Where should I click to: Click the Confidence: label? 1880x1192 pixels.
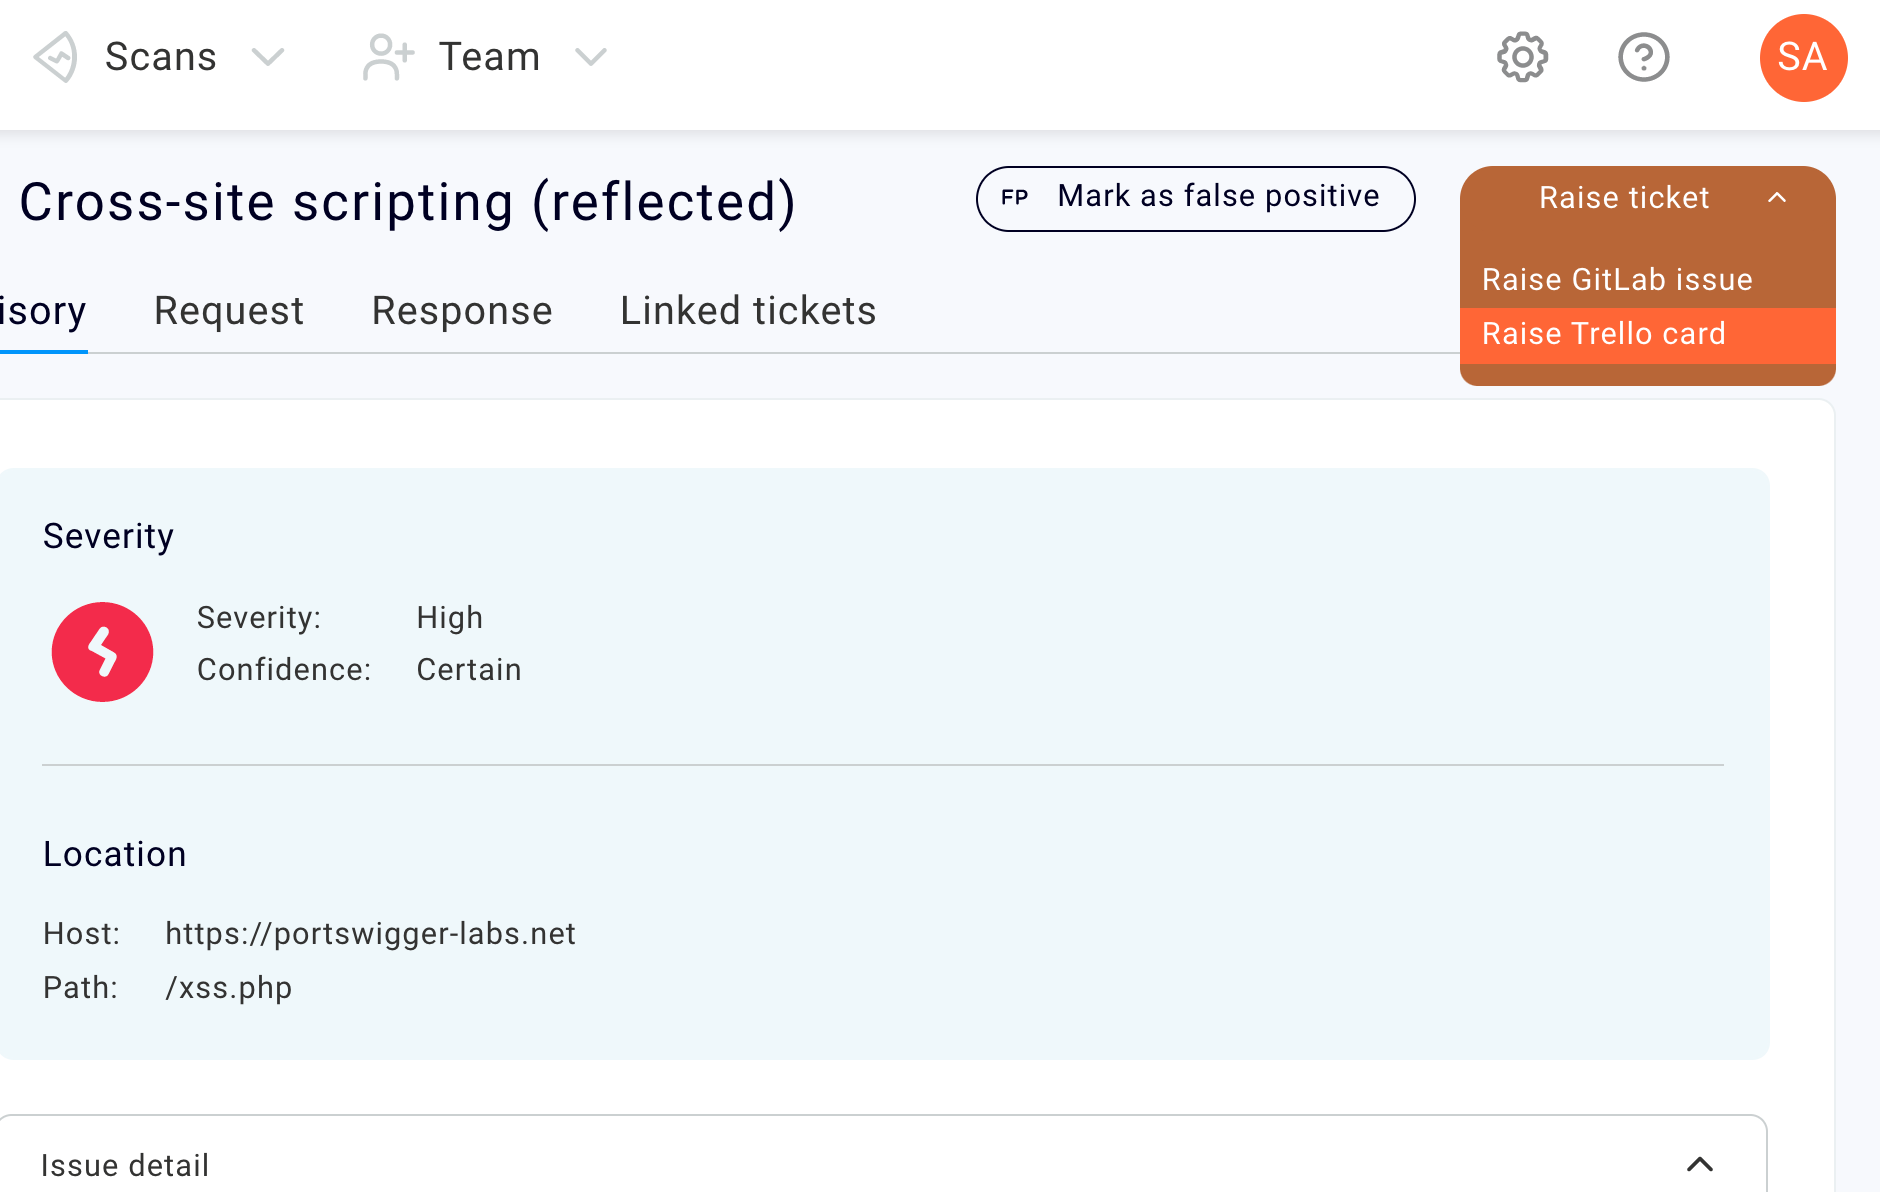[284, 670]
